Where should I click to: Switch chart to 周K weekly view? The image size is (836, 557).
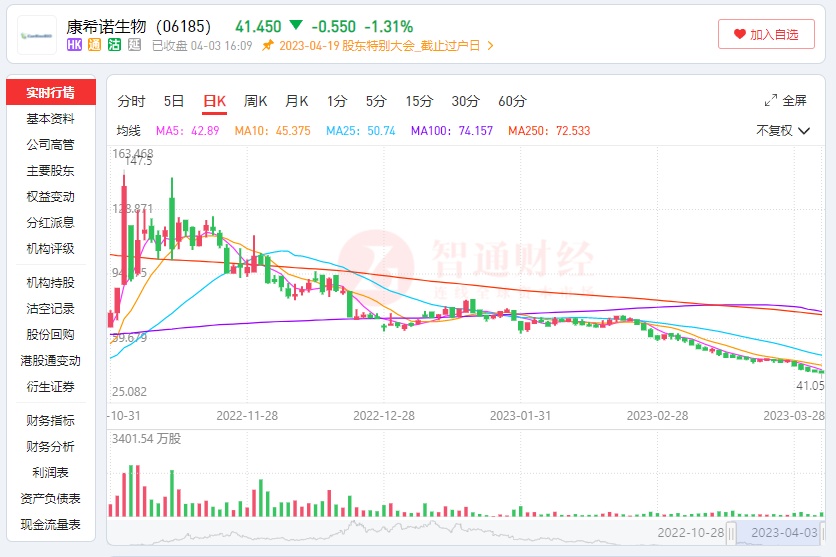256,101
